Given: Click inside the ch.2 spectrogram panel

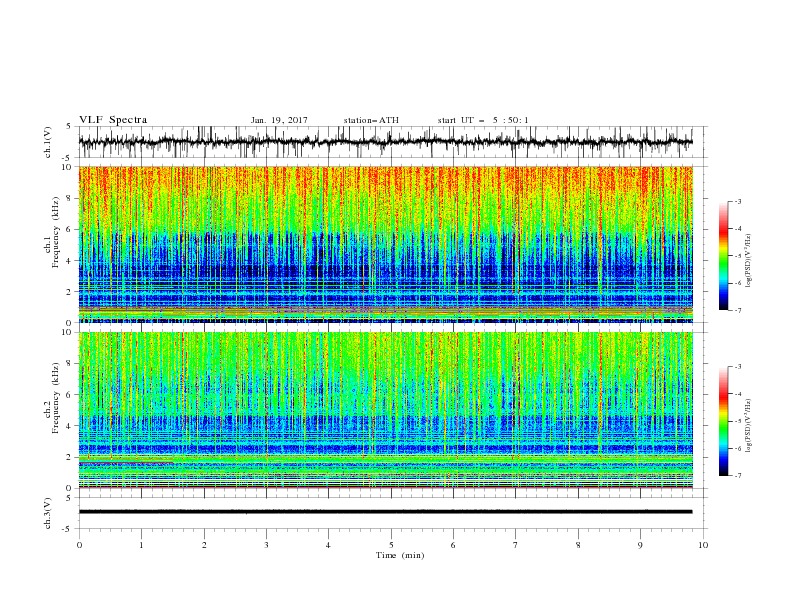Looking at the screenshot, I should (385, 410).
